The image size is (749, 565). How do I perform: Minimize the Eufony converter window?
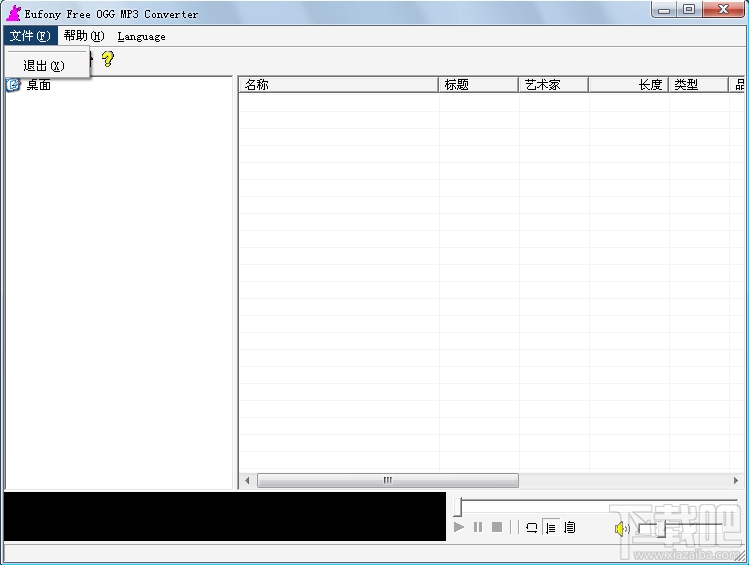[664, 10]
